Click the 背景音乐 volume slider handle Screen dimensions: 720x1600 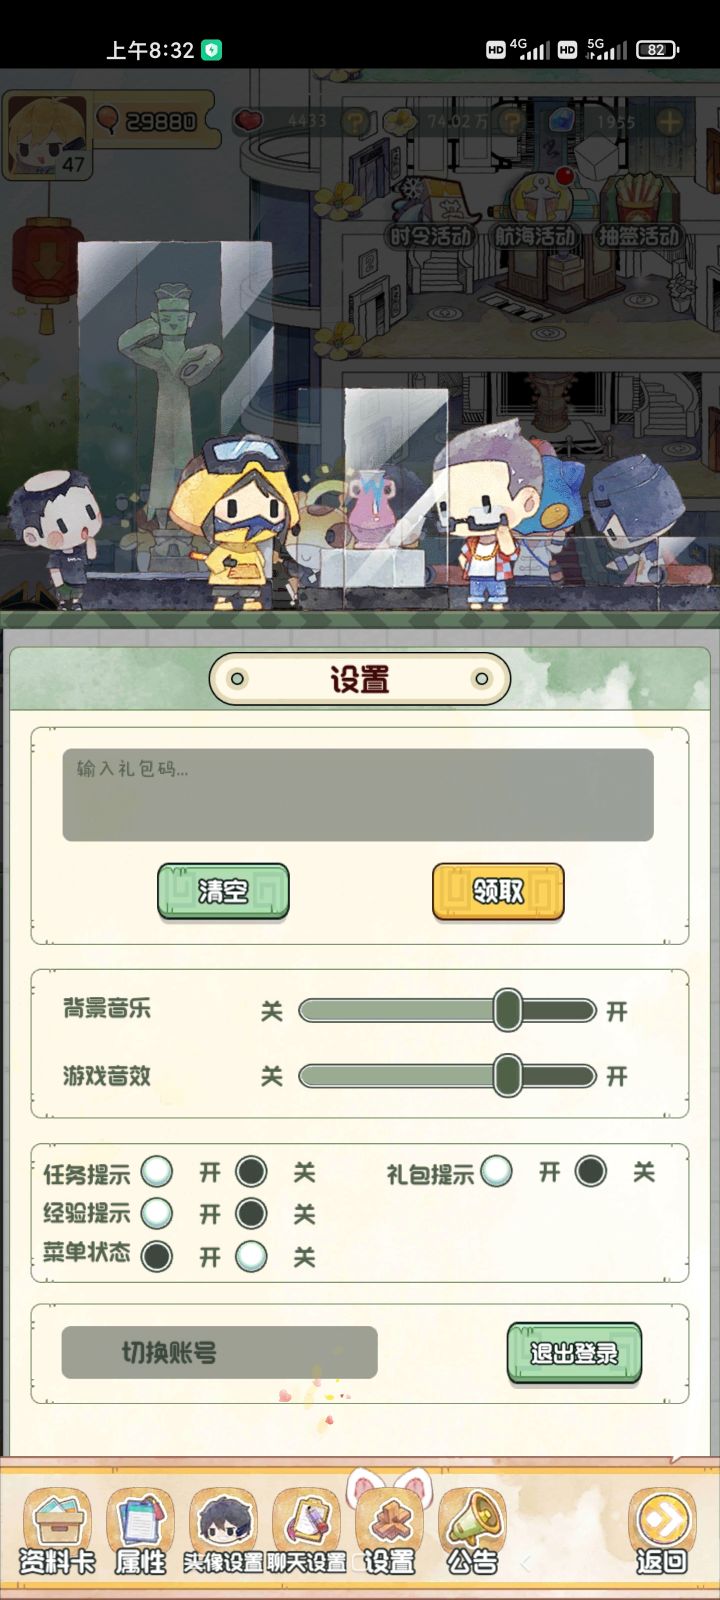[508, 1010]
